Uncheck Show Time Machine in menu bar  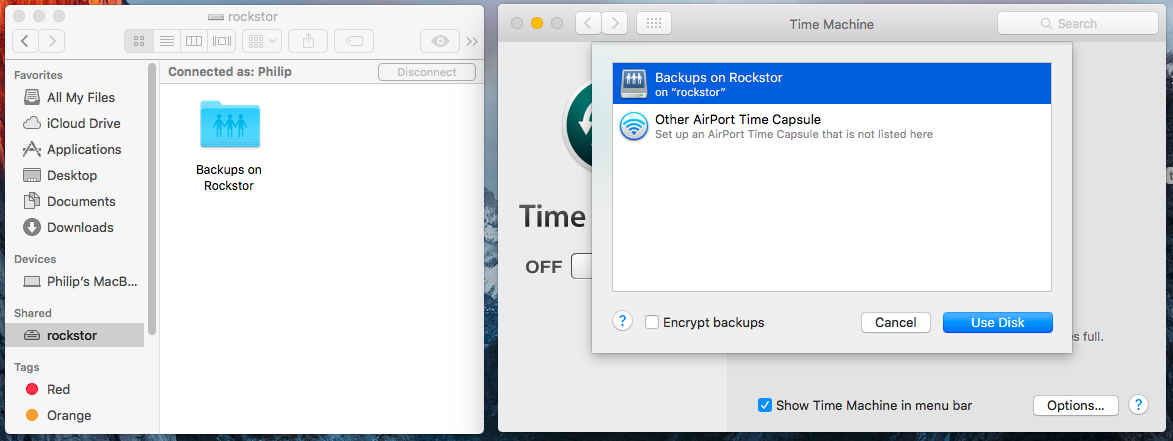[764, 405]
